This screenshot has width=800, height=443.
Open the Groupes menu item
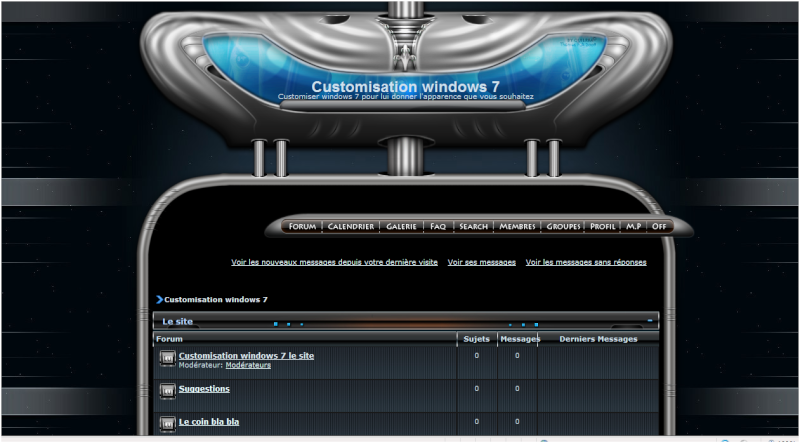(x=563, y=226)
